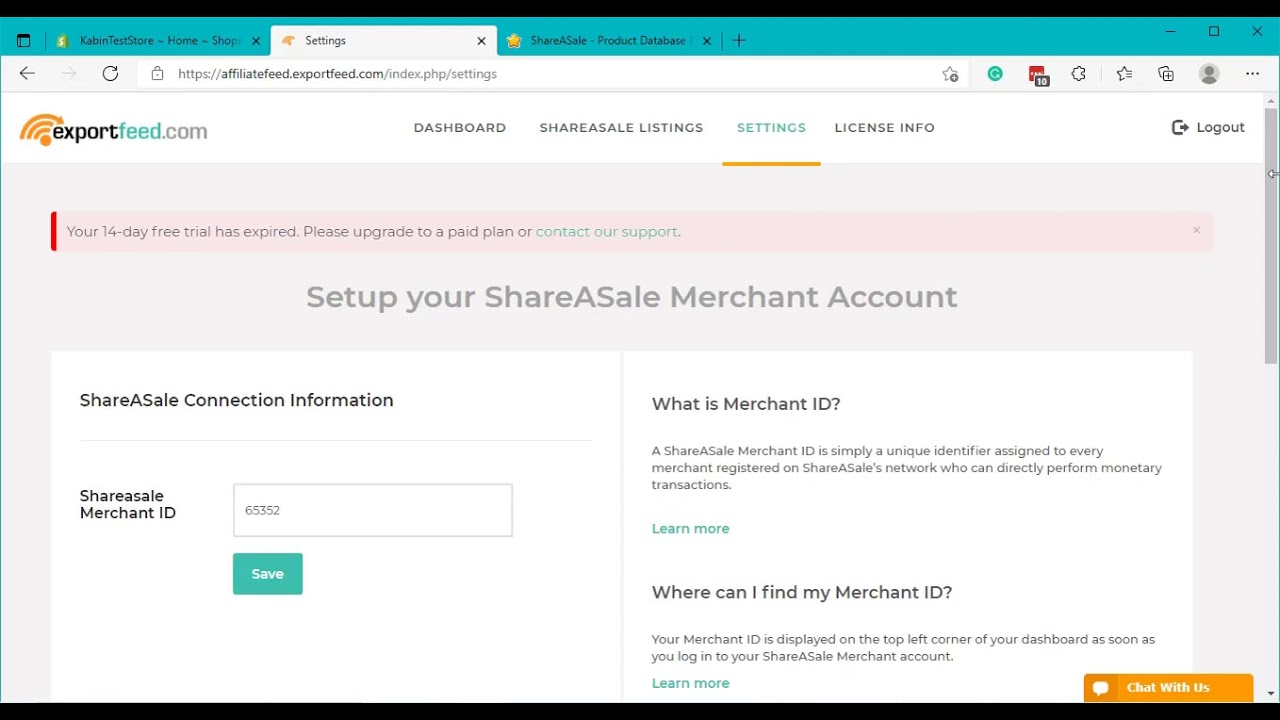View site security lock info
The width and height of the screenshot is (1280, 720).
tap(157, 74)
